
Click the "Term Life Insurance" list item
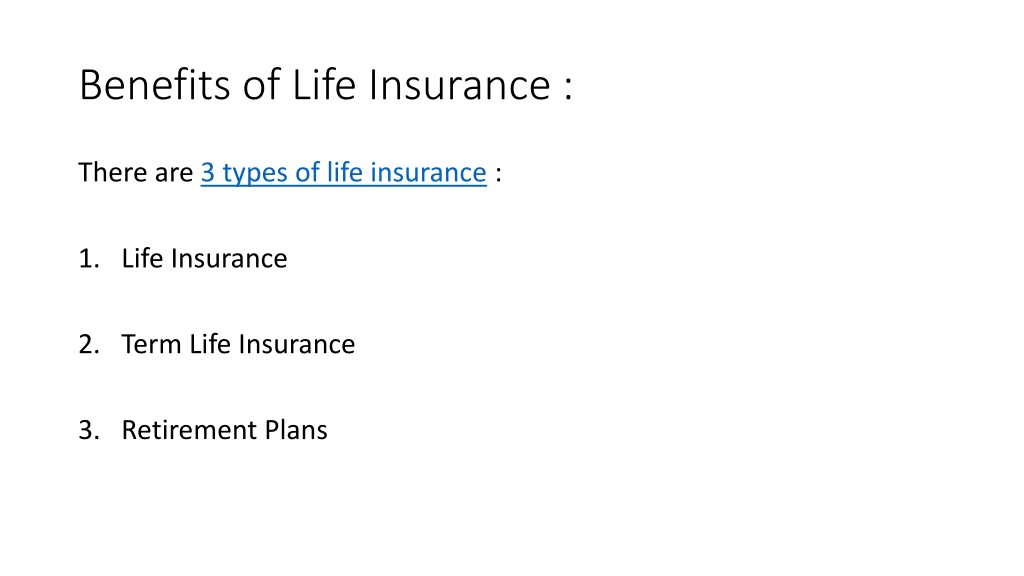[x=238, y=344]
